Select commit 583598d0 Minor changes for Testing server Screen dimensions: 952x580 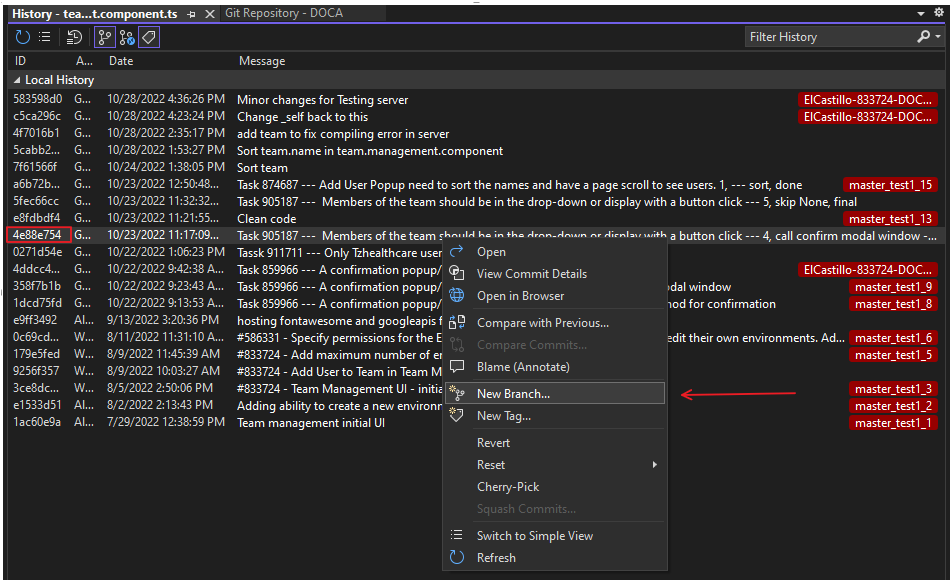click(x=475, y=100)
